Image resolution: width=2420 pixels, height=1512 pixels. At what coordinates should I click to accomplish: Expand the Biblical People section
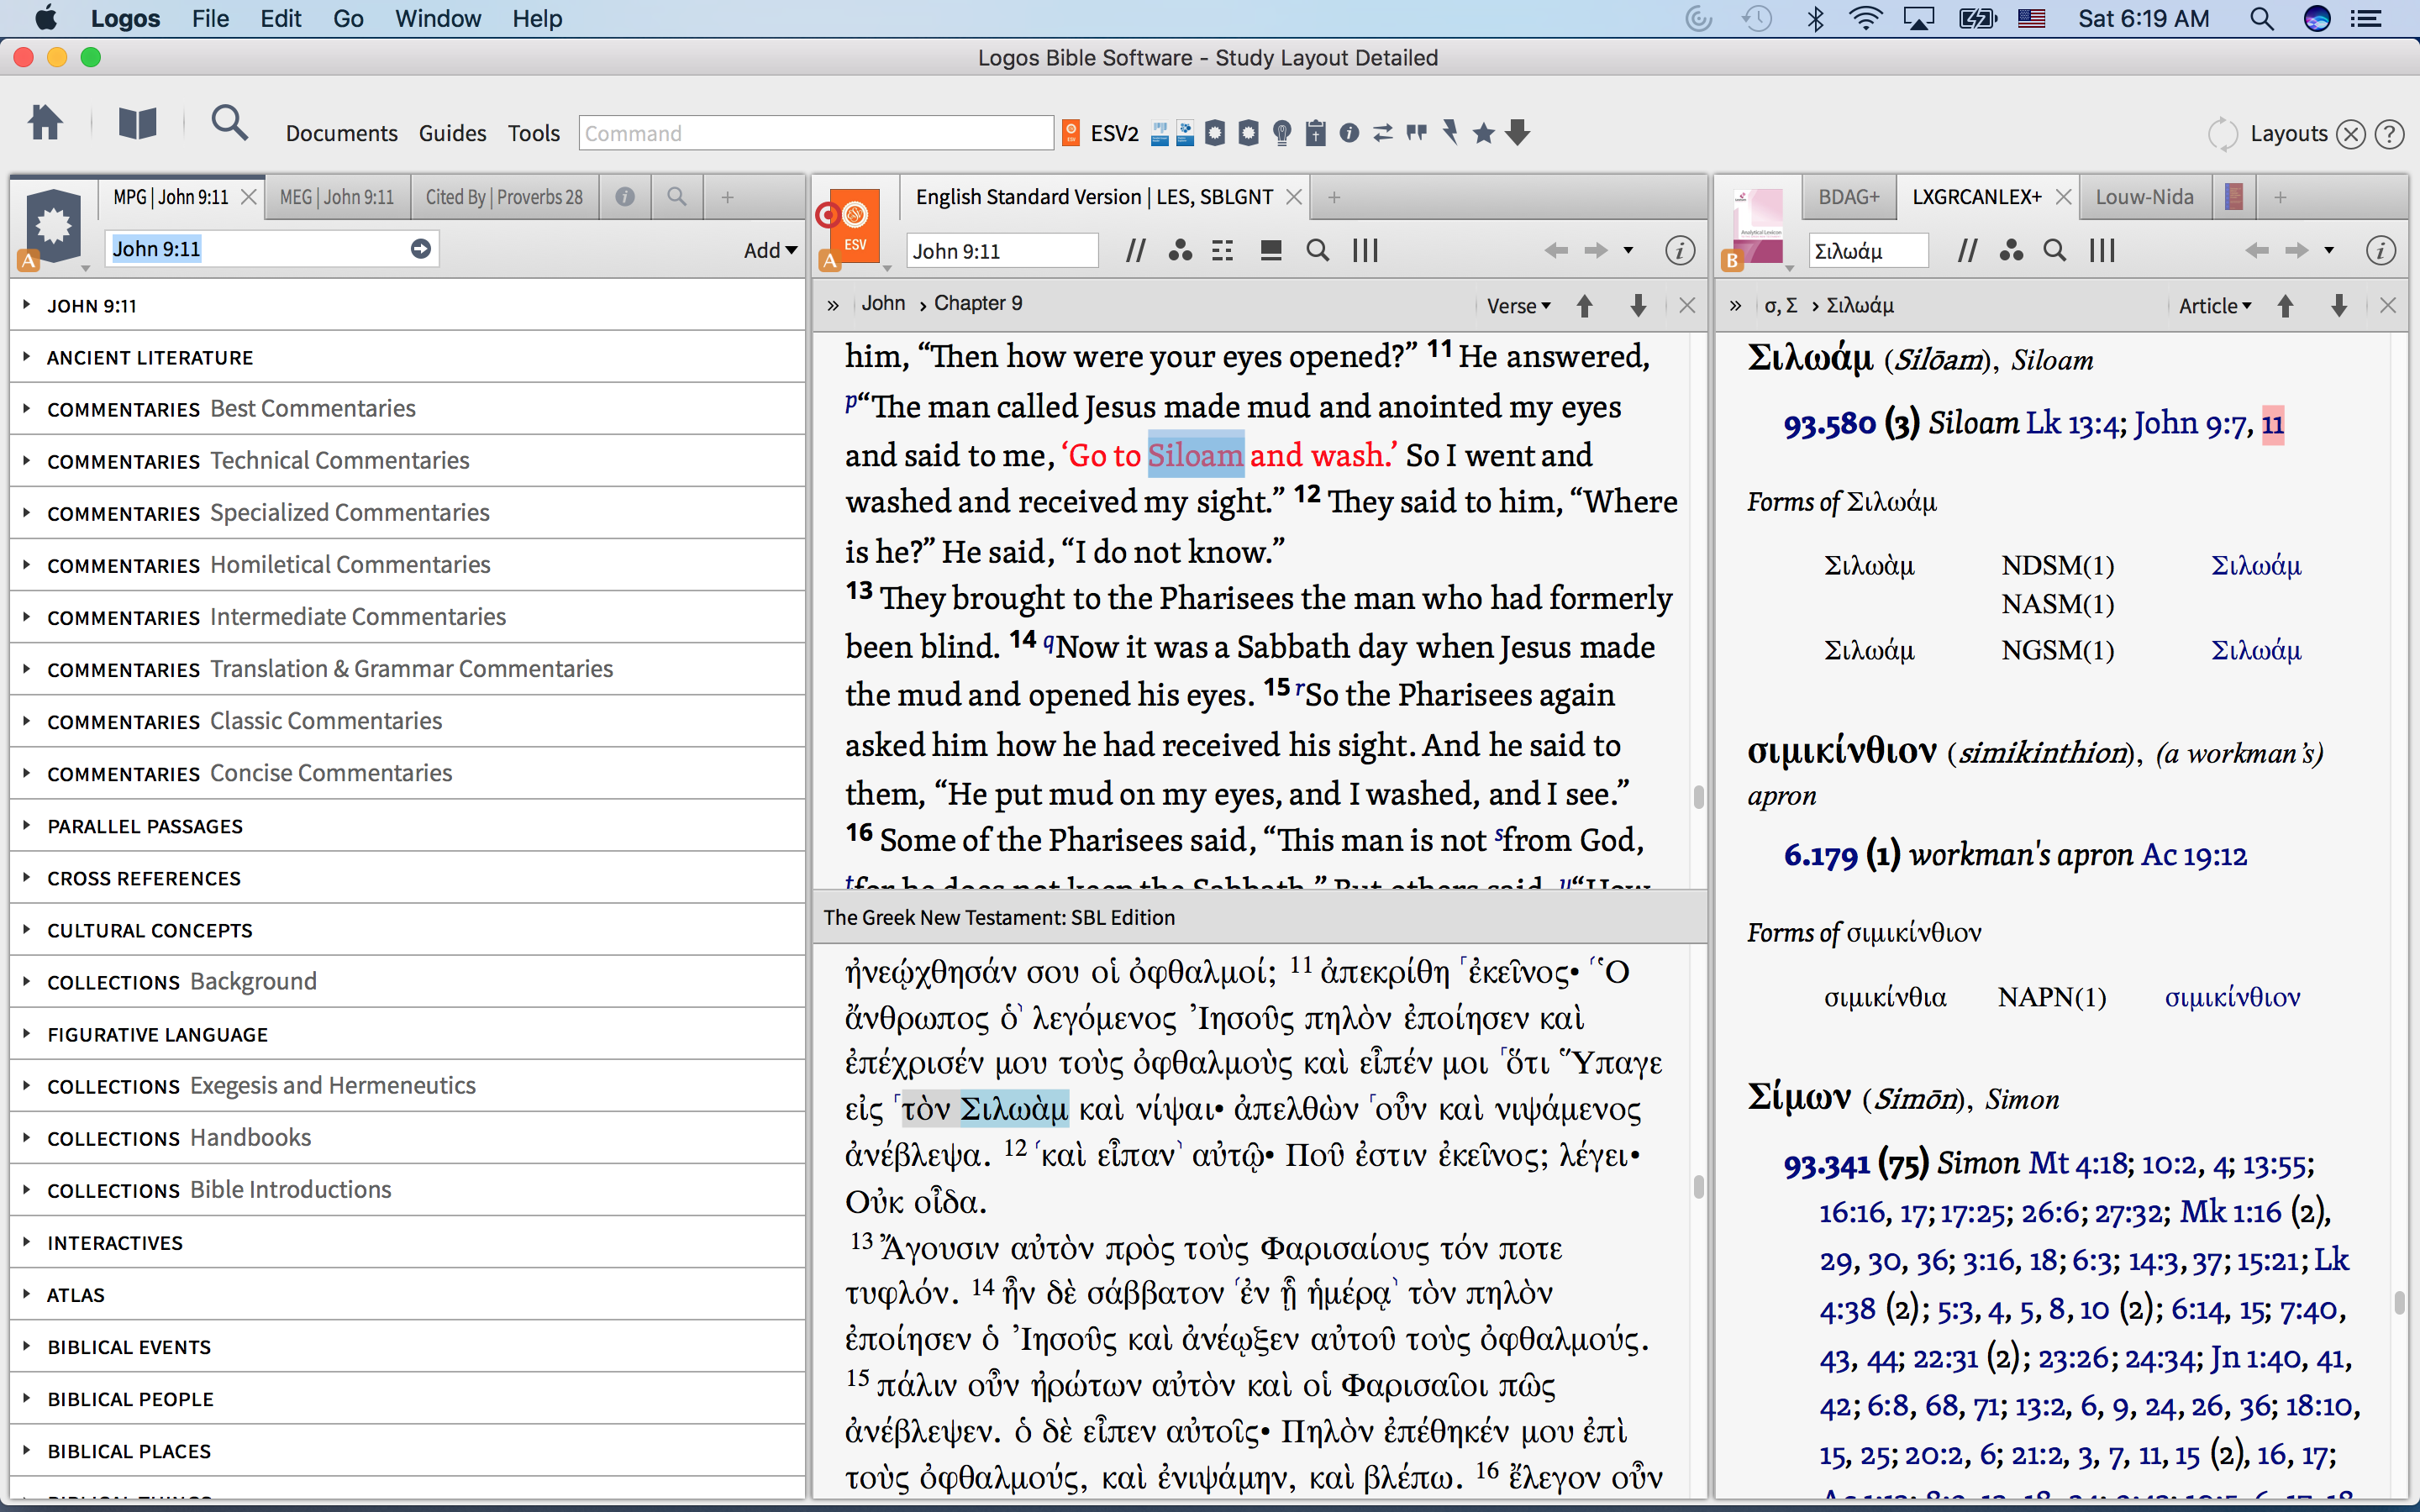[x=407, y=1399]
